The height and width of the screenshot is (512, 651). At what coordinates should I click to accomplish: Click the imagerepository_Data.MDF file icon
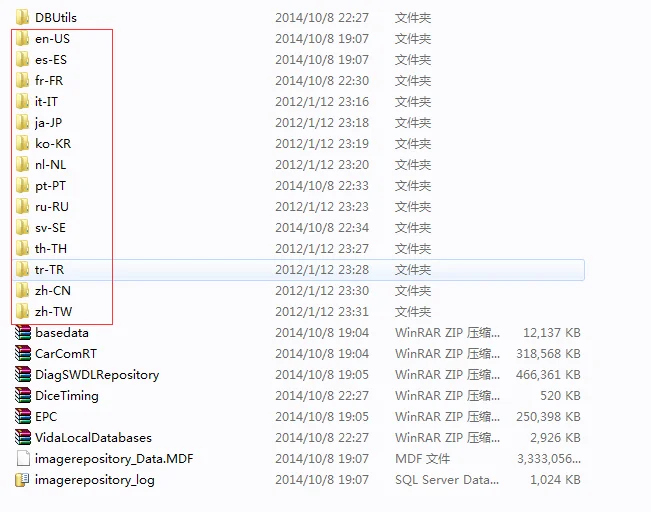pos(23,458)
